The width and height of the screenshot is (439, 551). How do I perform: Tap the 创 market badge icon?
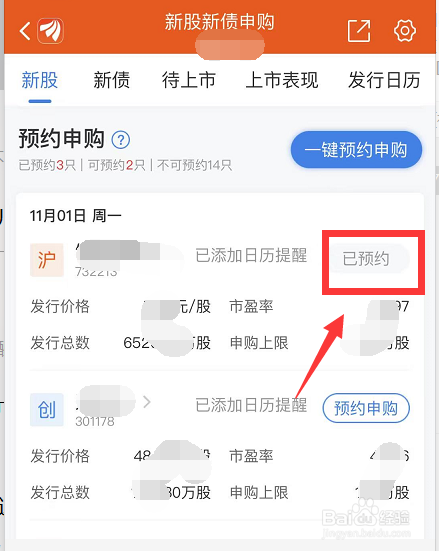tap(47, 409)
